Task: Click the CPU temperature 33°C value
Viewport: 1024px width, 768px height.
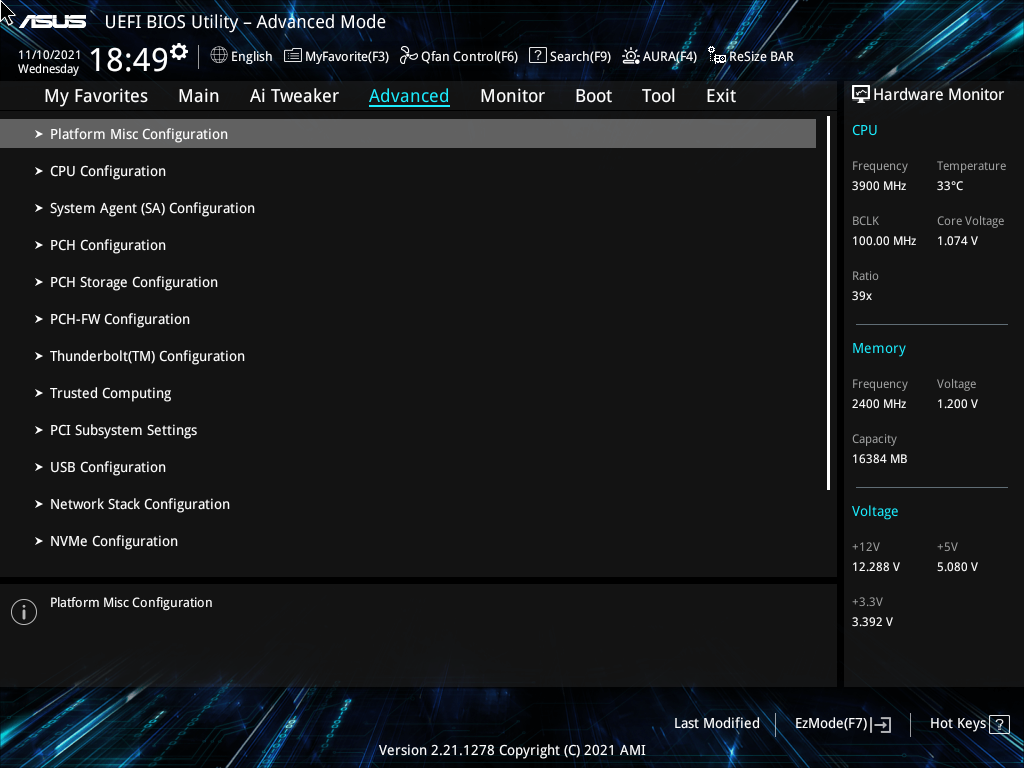Action: pyautogui.click(x=950, y=186)
